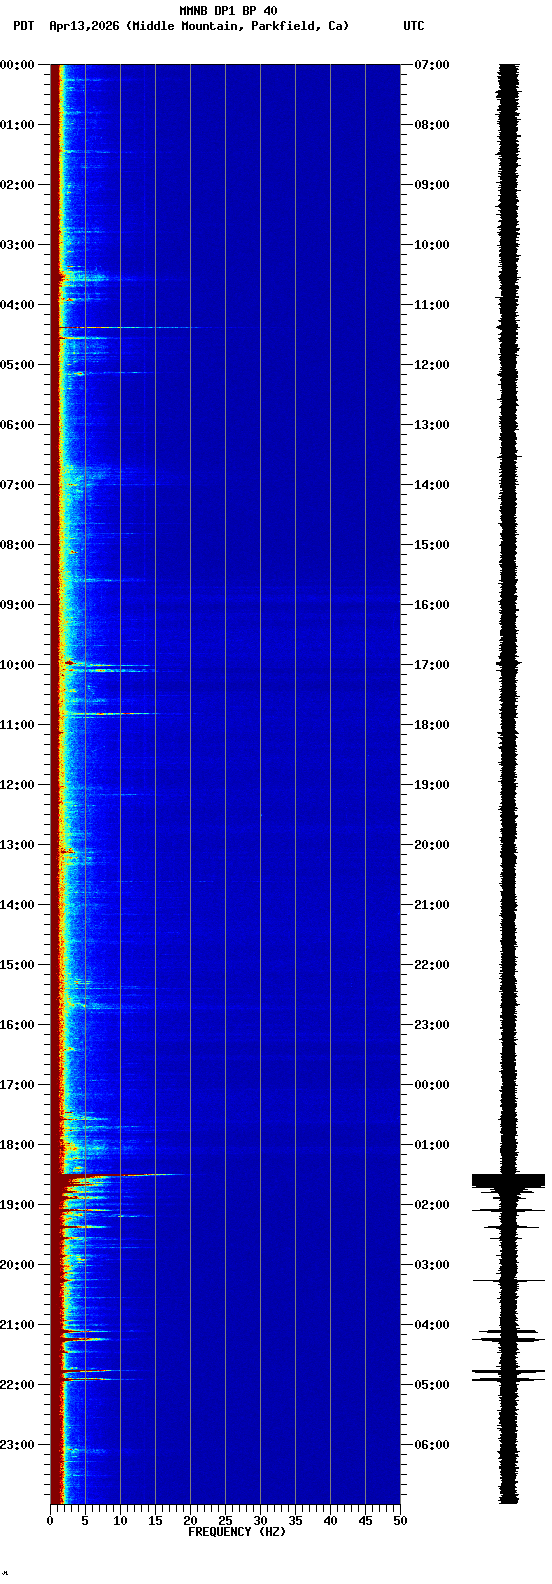552x1584 pixels.
Task: Click the "UTC" timezone label
Action: click(x=414, y=26)
